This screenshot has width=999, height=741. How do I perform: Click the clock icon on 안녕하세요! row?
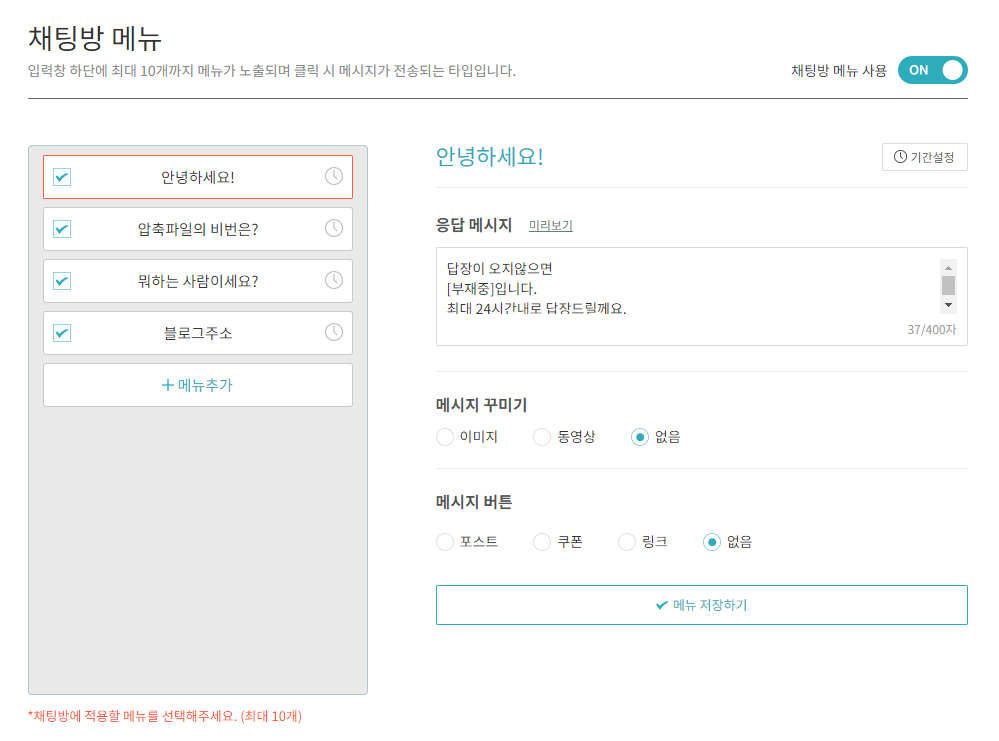pos(334,176)
